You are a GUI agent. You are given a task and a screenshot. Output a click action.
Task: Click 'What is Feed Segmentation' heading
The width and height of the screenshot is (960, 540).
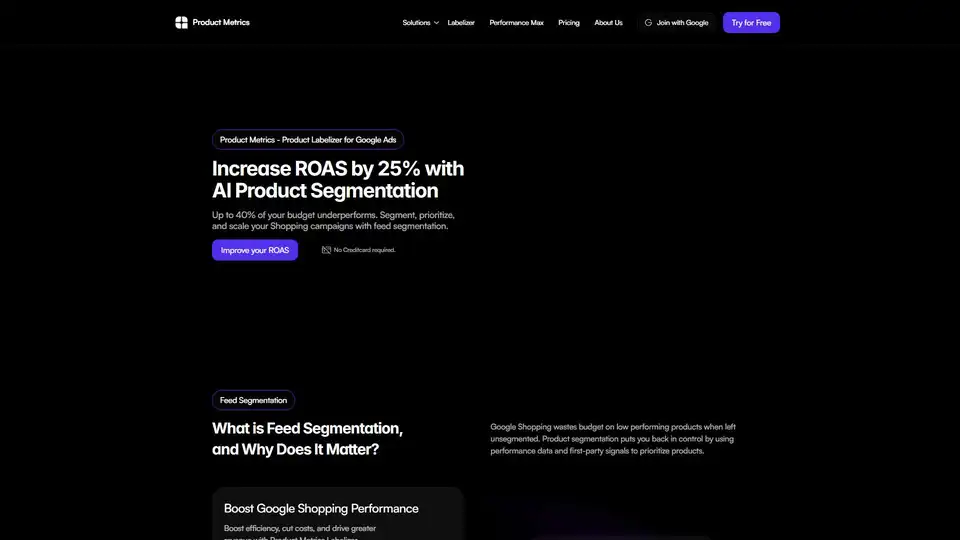click(307, 438)
